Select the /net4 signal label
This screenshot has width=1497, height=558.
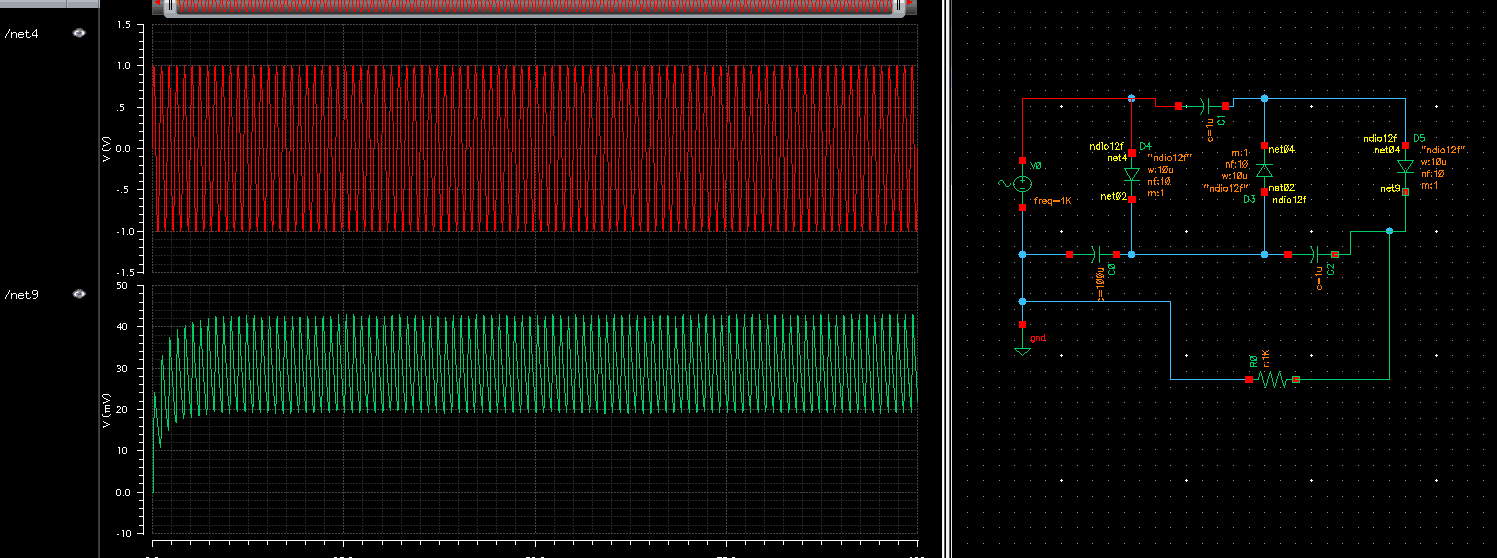(x=23, y=34)
